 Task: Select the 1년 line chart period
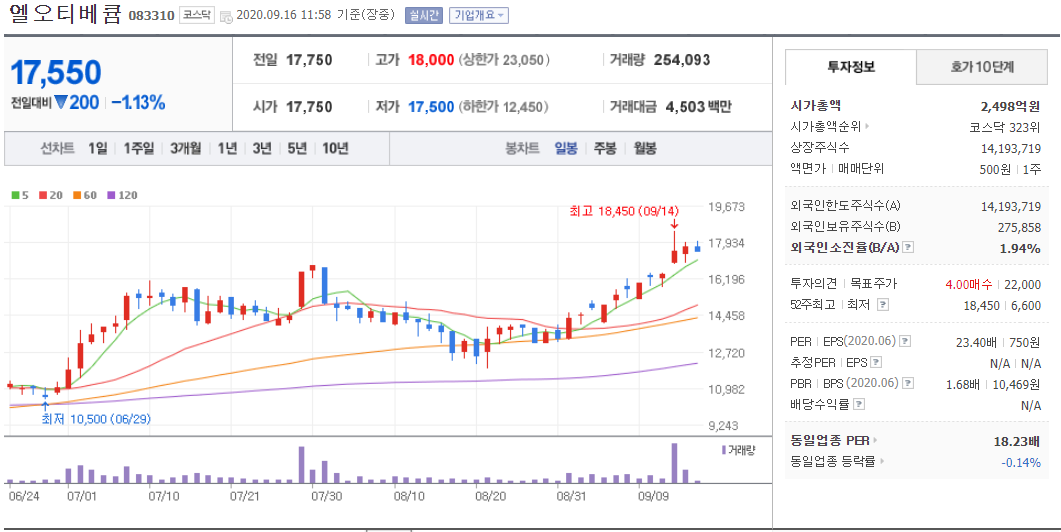(x=227, y=149)
